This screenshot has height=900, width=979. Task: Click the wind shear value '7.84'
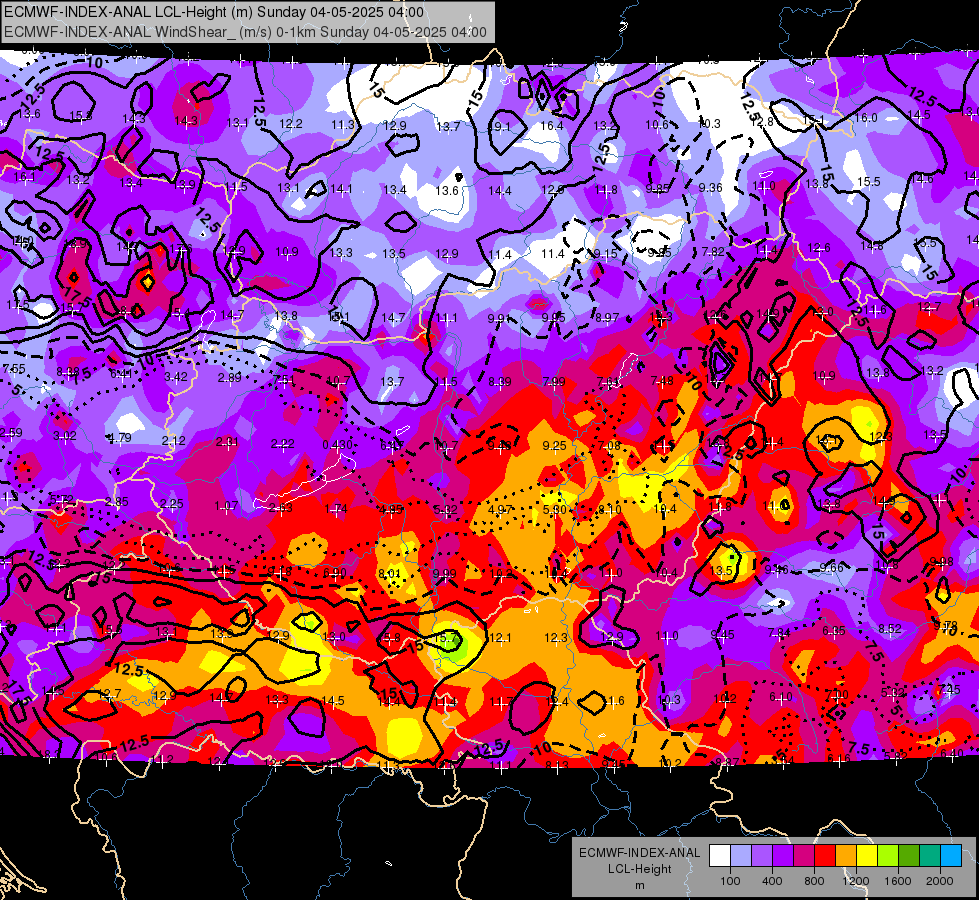coord(779,633)
